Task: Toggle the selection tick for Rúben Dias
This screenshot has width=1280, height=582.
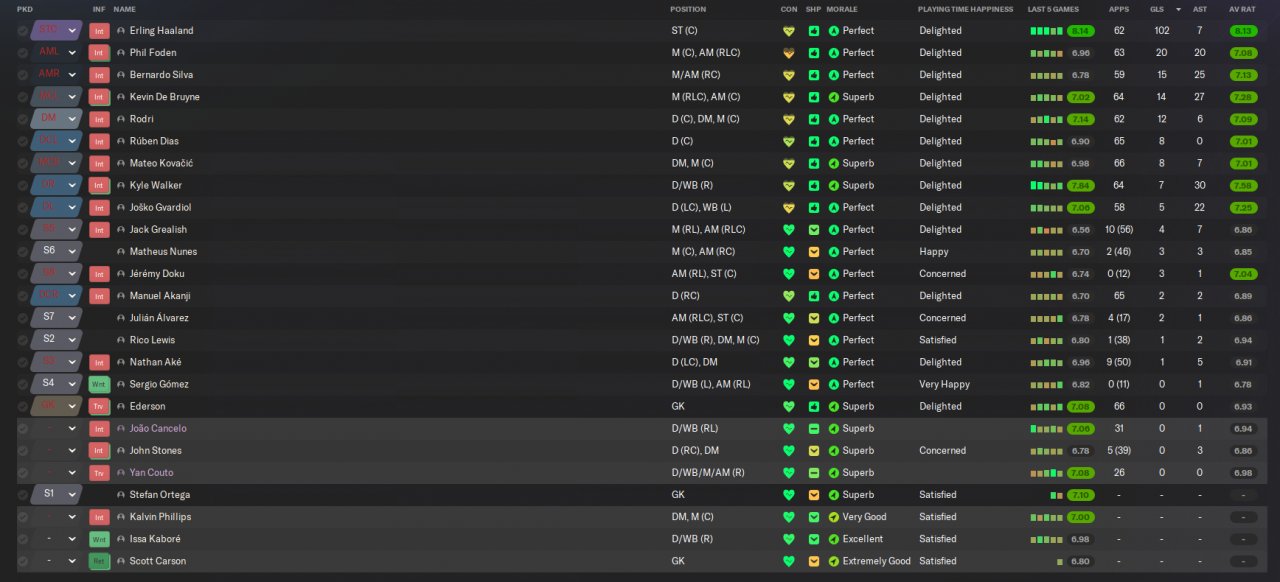Action: (x=22, y=141)
